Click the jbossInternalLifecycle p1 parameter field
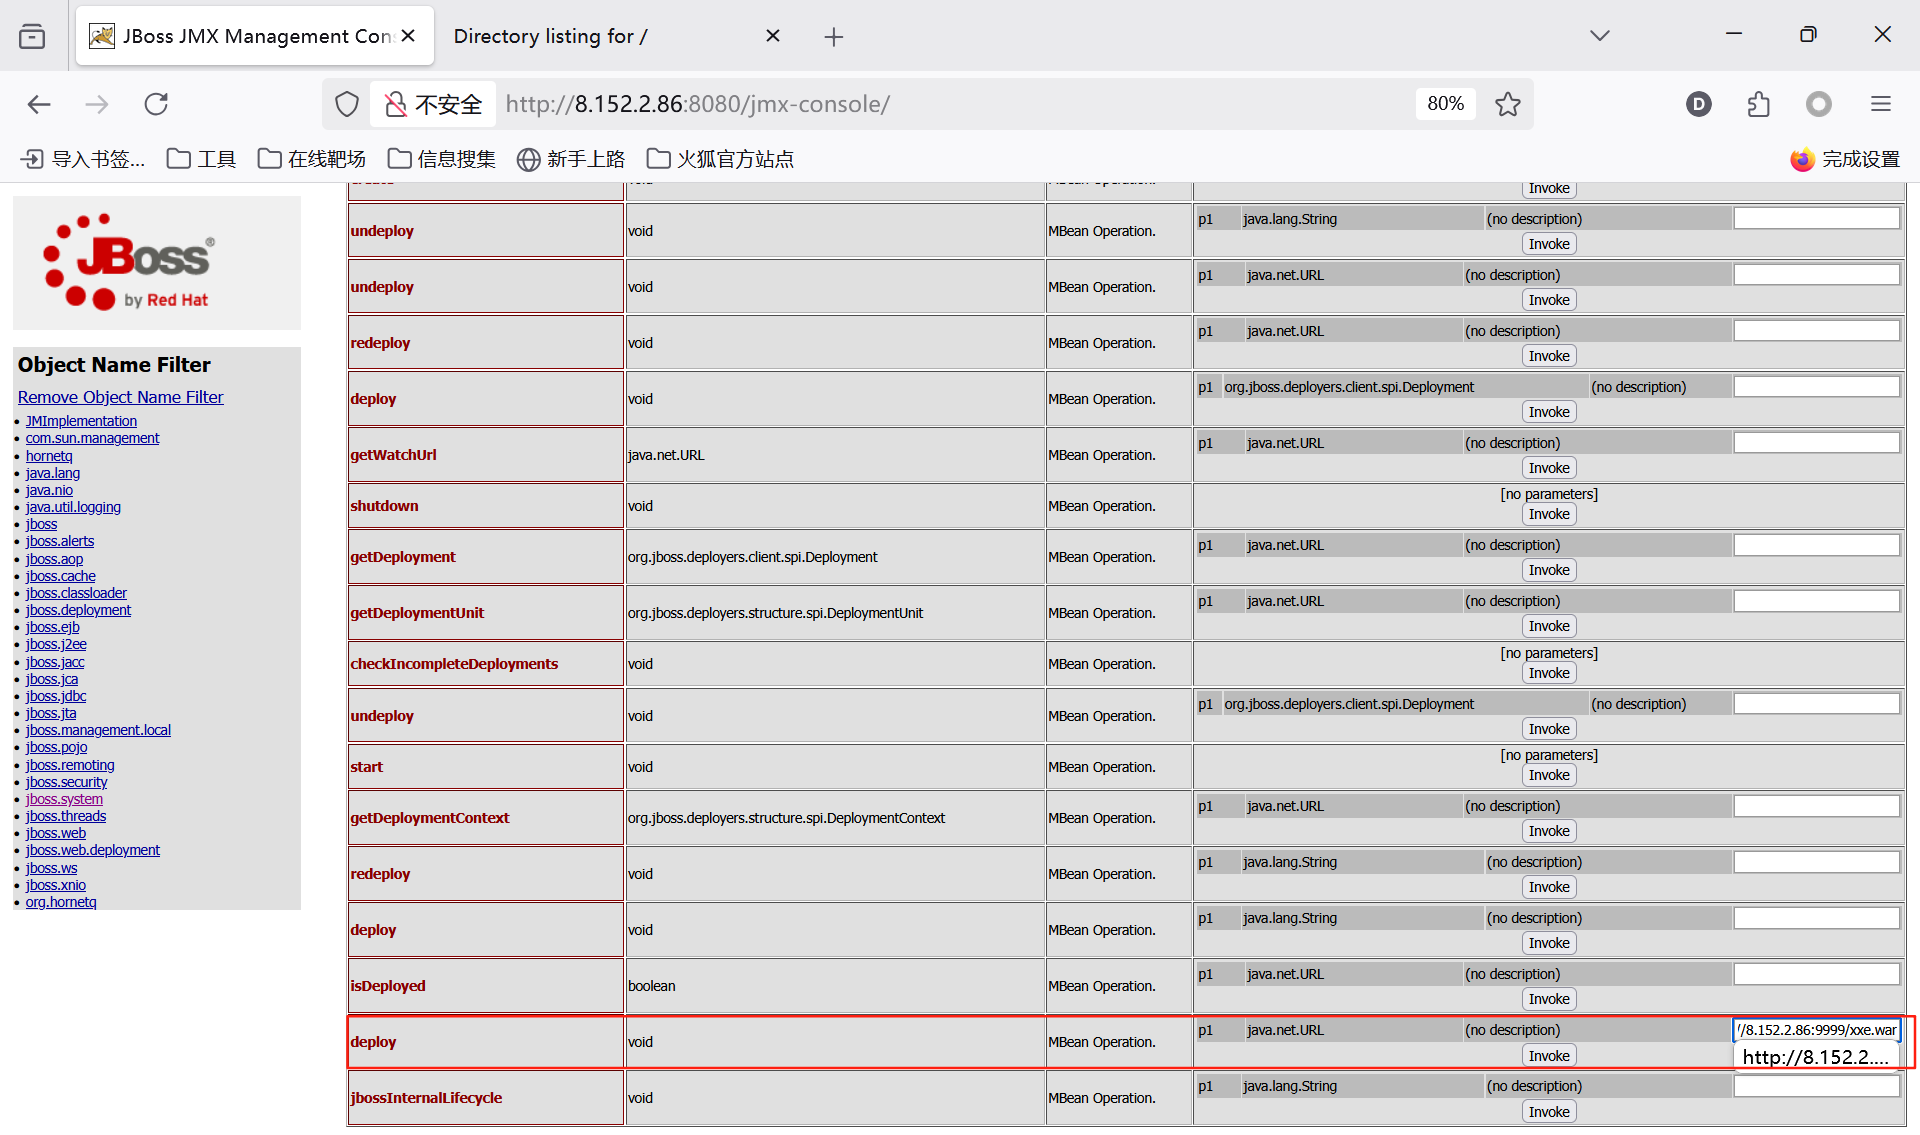Screen dimensions: 1920x1135 coord(1817,1086)
